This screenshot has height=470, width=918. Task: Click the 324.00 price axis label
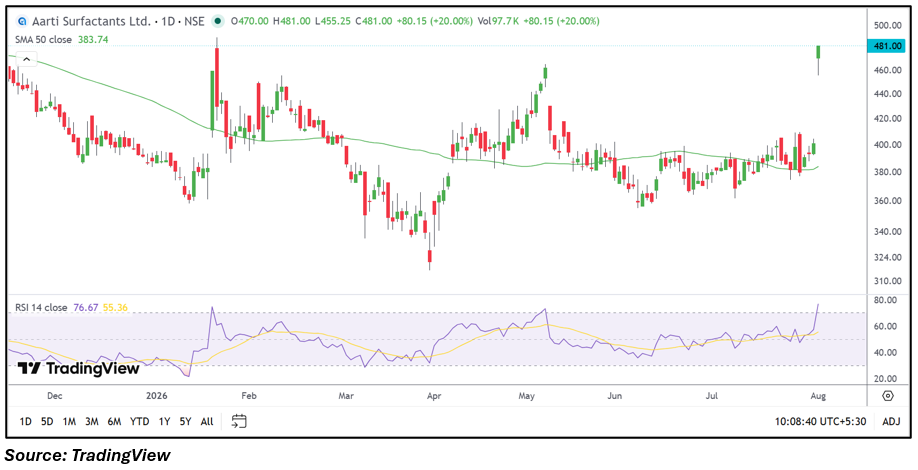(x=886, y=258)
